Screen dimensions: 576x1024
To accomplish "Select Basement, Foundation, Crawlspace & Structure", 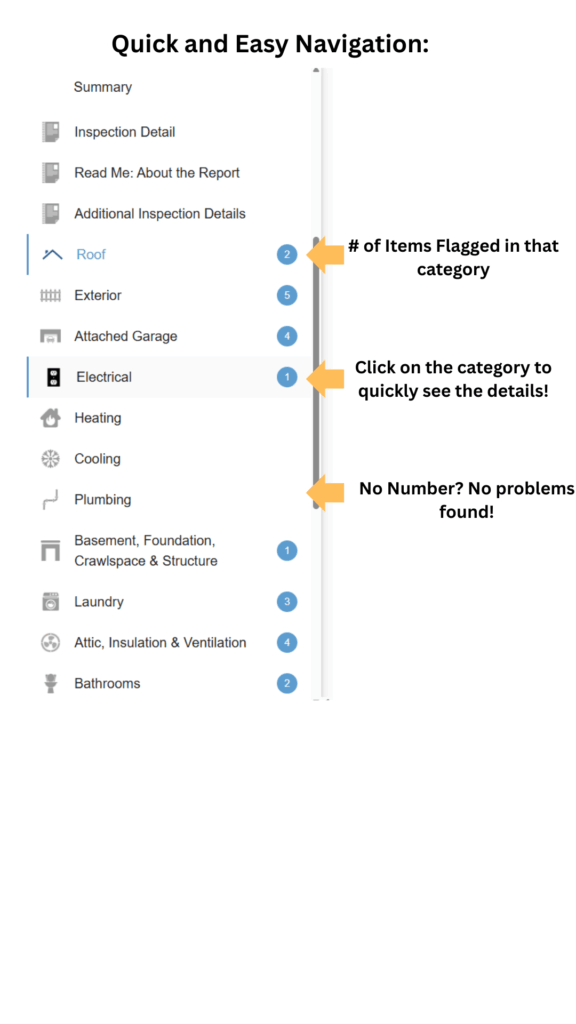I will 146,551.
